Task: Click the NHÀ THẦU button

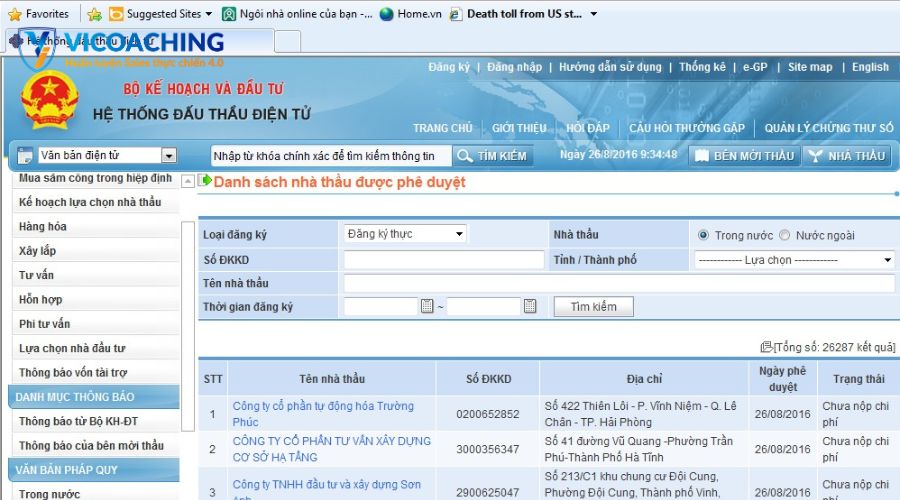Action: pyautogui.click(x=847, y=156)
